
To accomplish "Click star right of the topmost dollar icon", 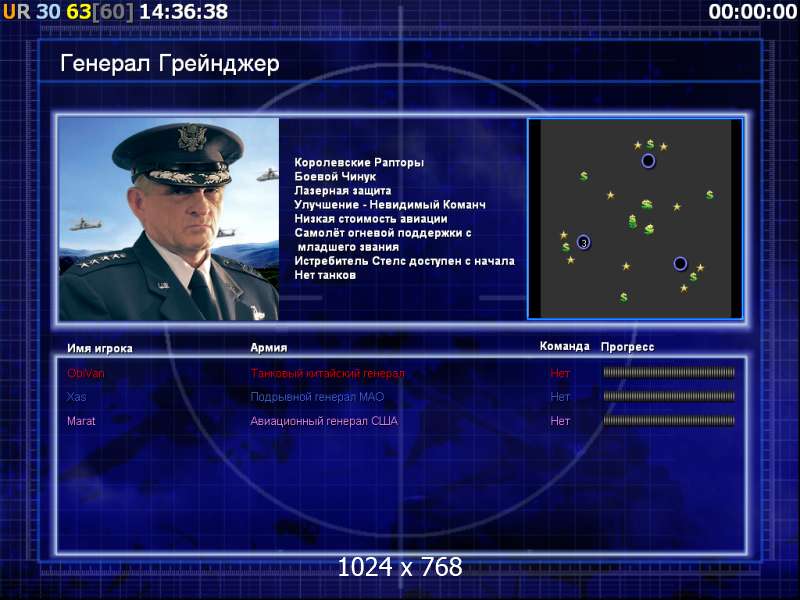I will 663,147.
